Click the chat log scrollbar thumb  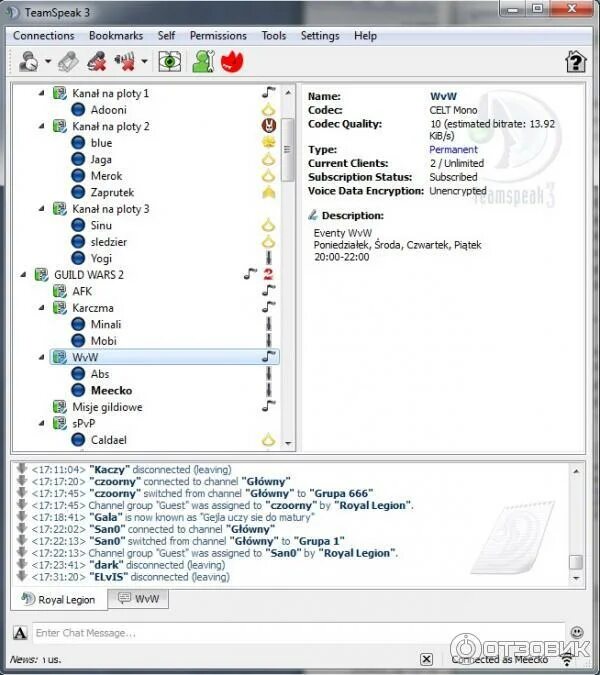(576, 562)
